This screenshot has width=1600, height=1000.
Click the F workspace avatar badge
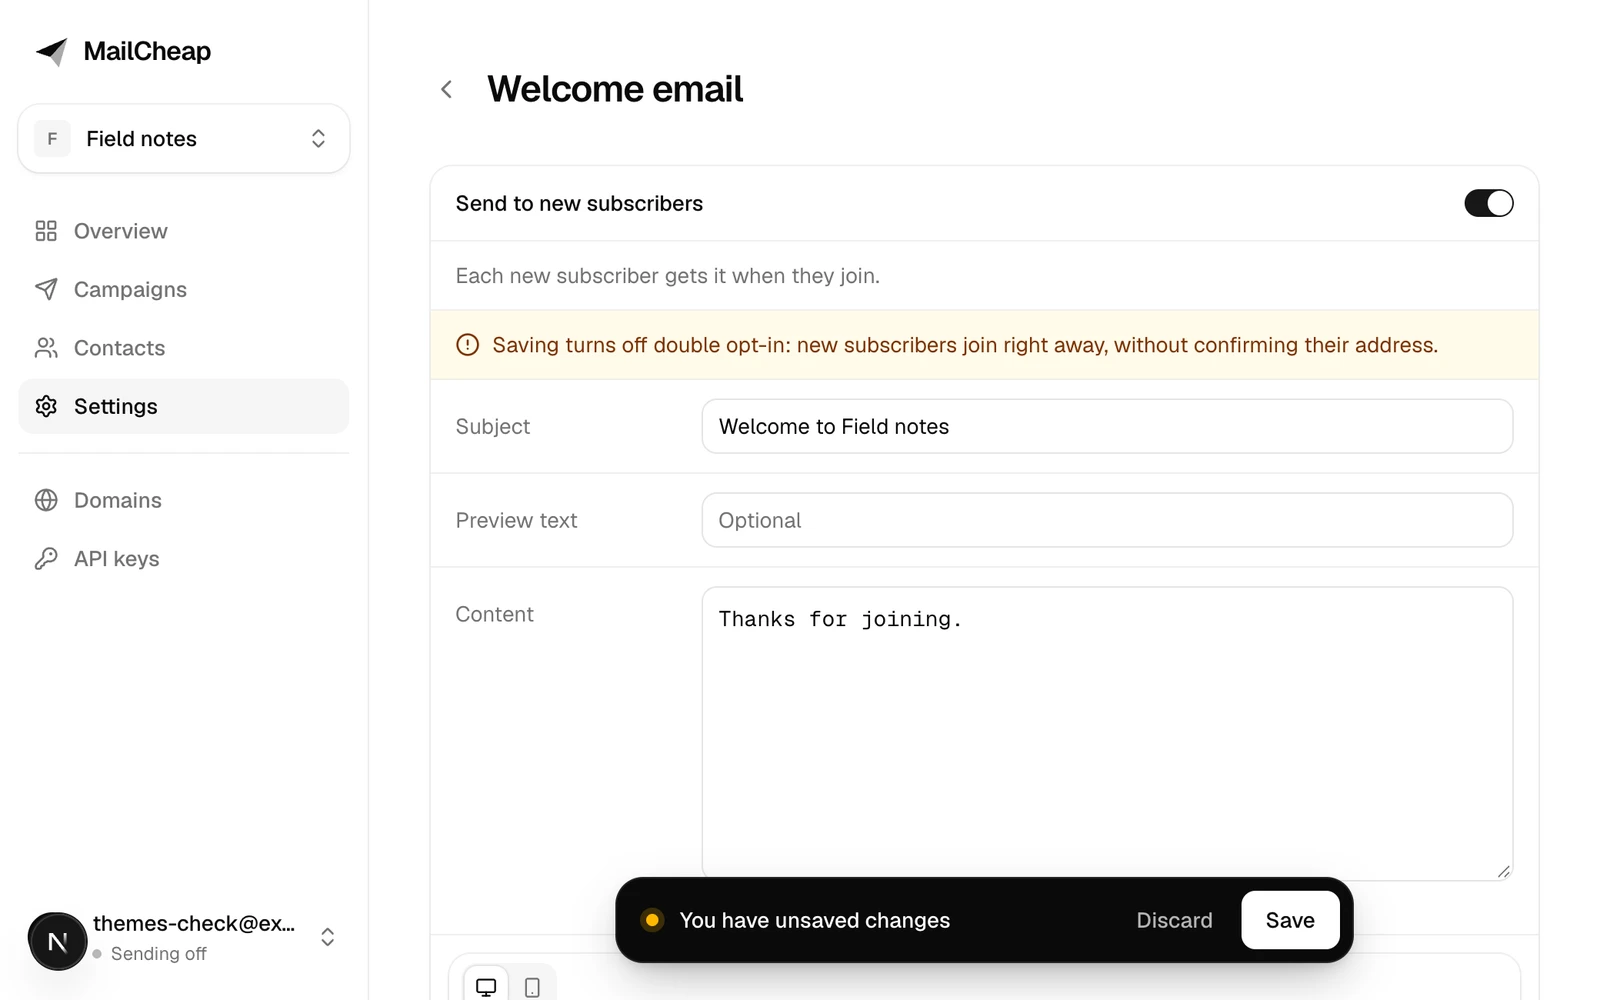[52, 139]
